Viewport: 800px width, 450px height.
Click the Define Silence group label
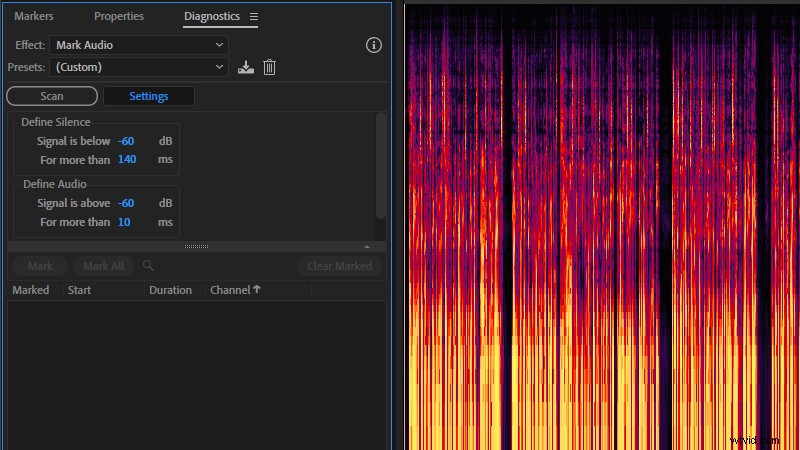[56, 122]
